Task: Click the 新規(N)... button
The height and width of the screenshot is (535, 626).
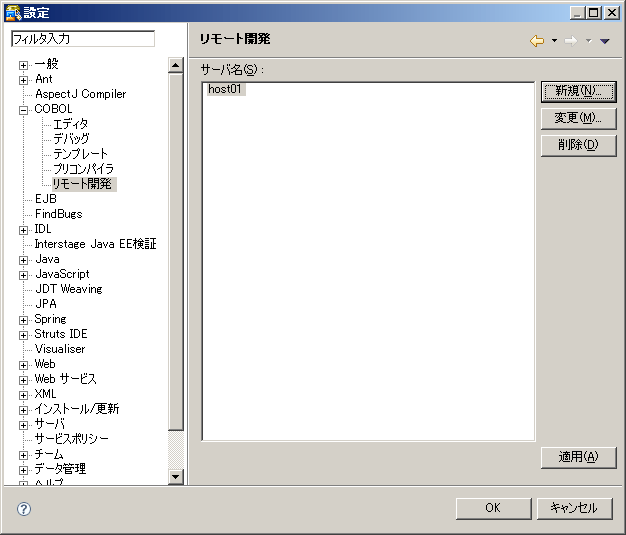Action: click(578, 91)
